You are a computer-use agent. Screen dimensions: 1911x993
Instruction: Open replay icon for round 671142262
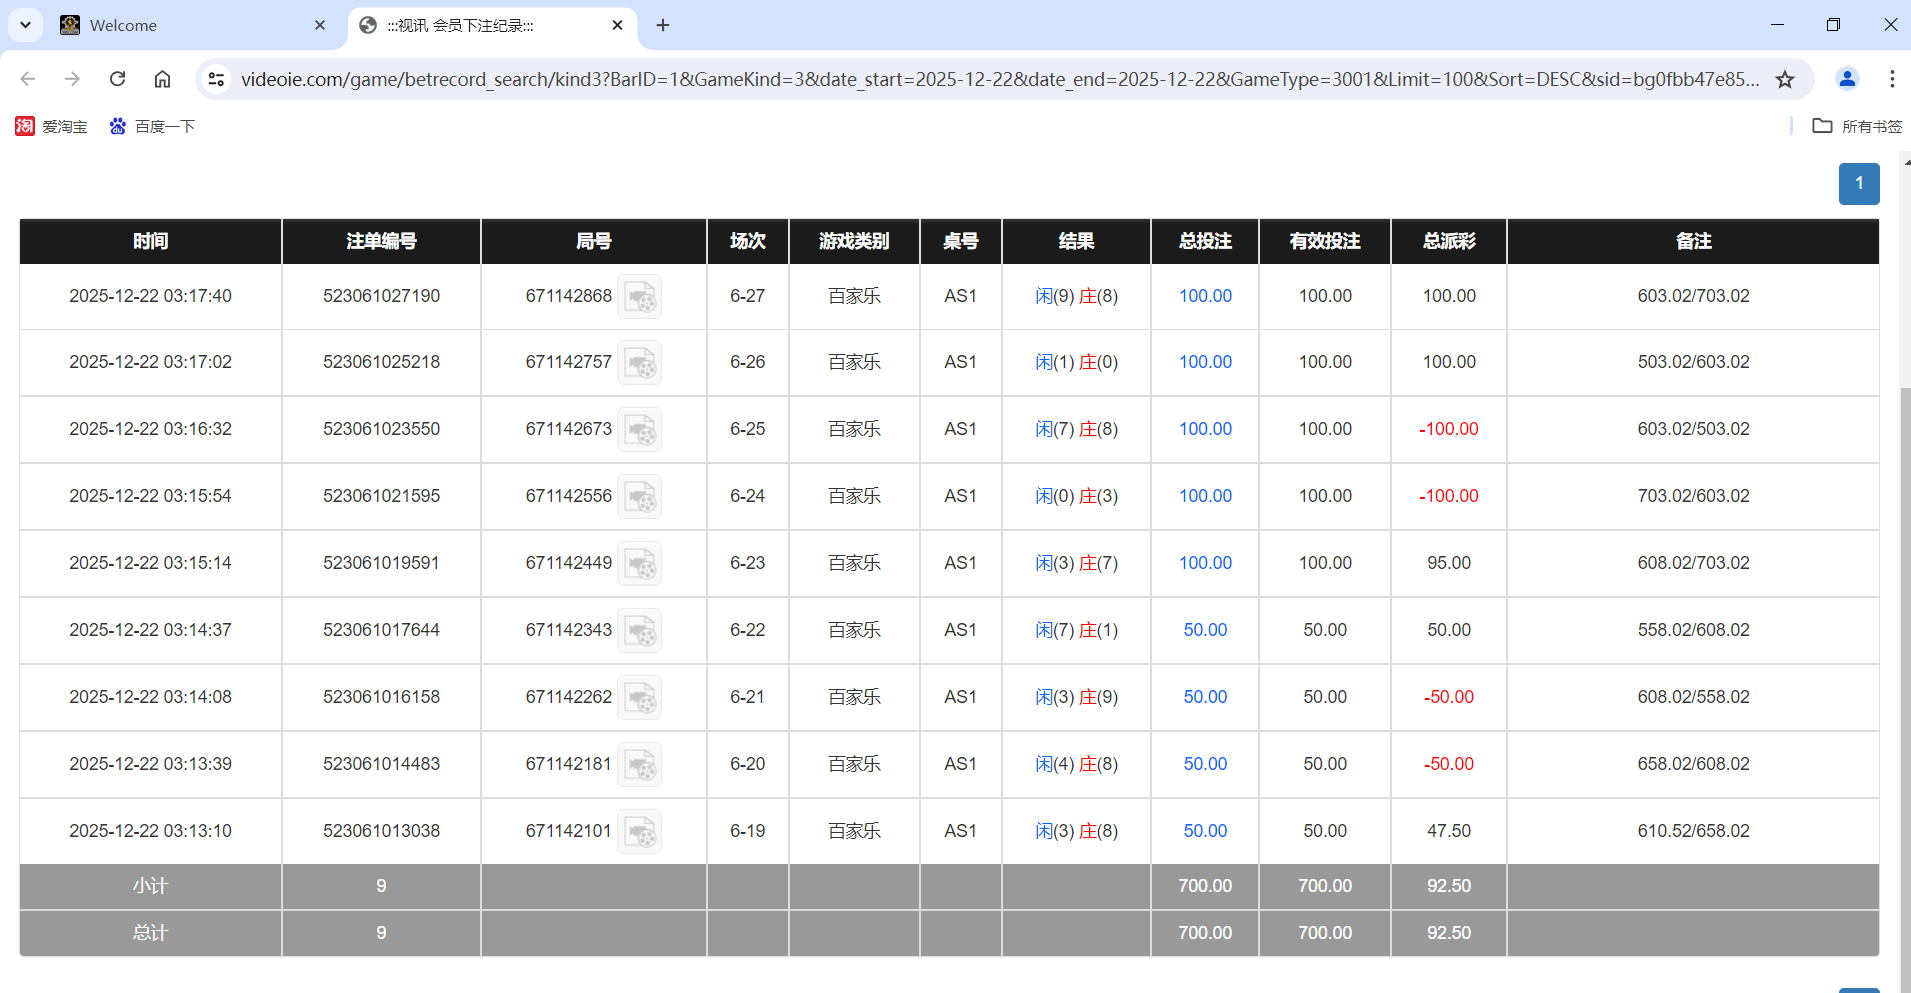tap(639, 698)
